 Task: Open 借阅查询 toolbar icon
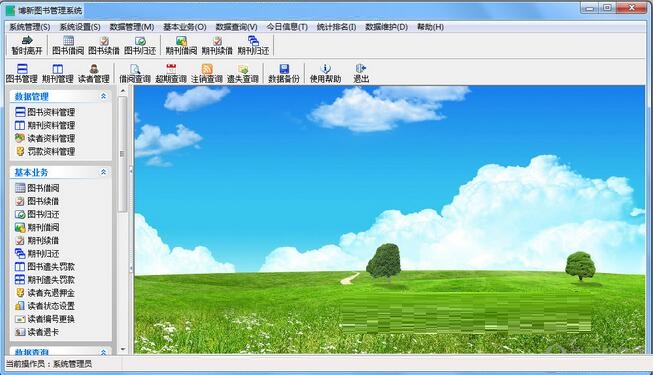coord(135,73)
